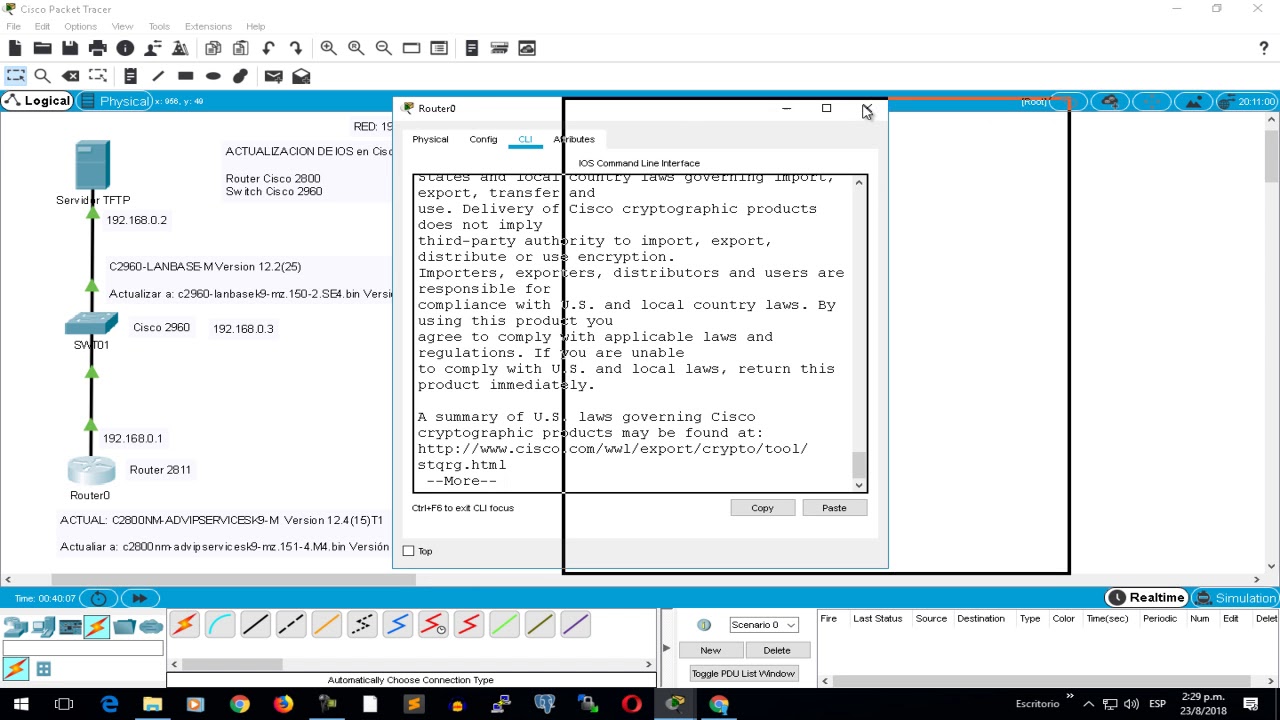
Task: Open Chrome from the Windows taskbar
Action: 239,704
